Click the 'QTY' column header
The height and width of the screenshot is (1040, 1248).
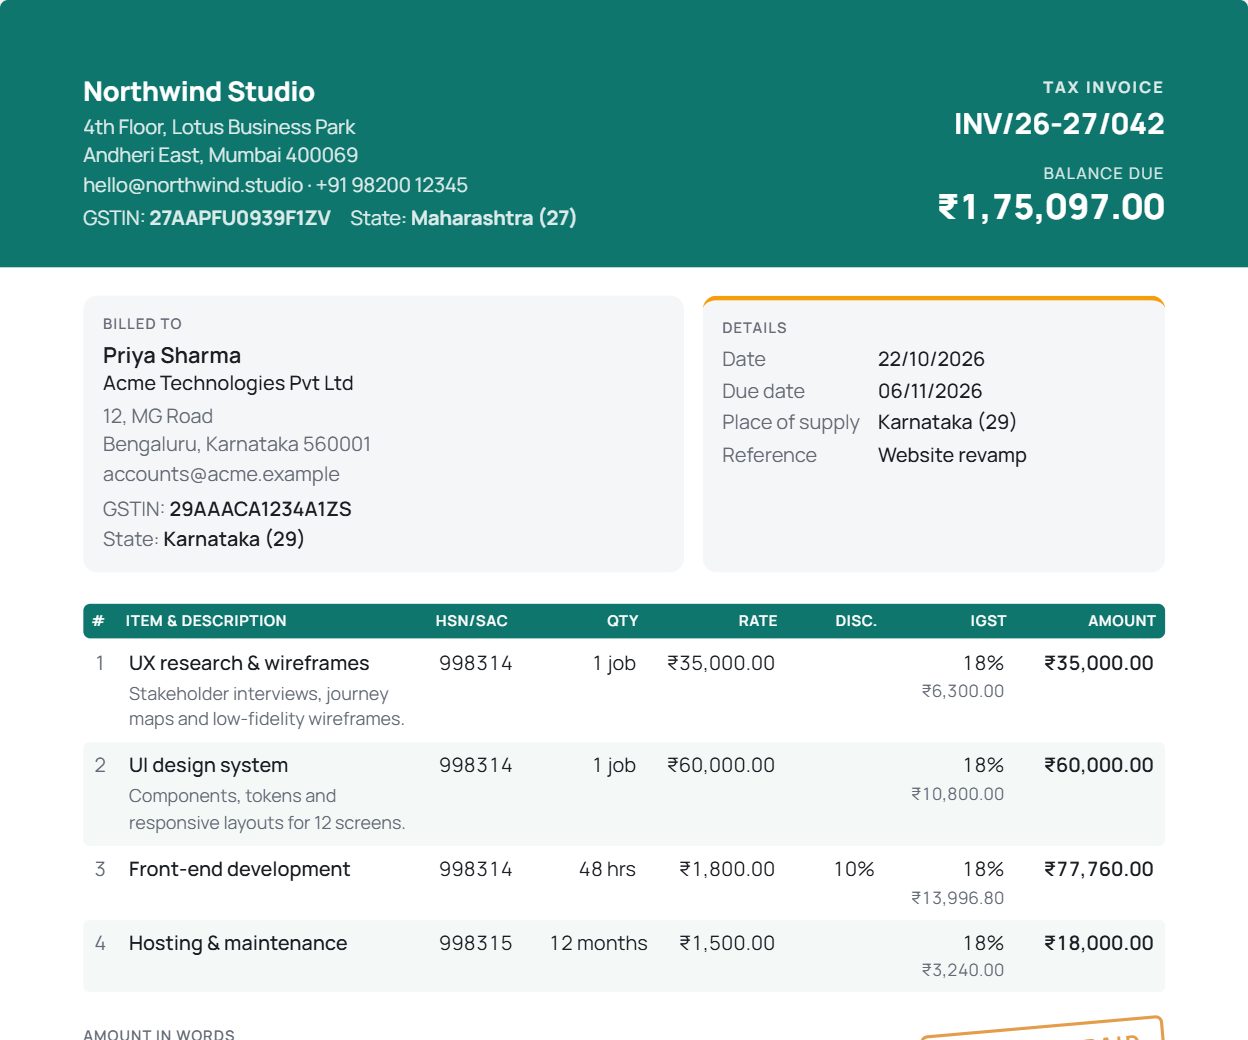pos(622,621)
